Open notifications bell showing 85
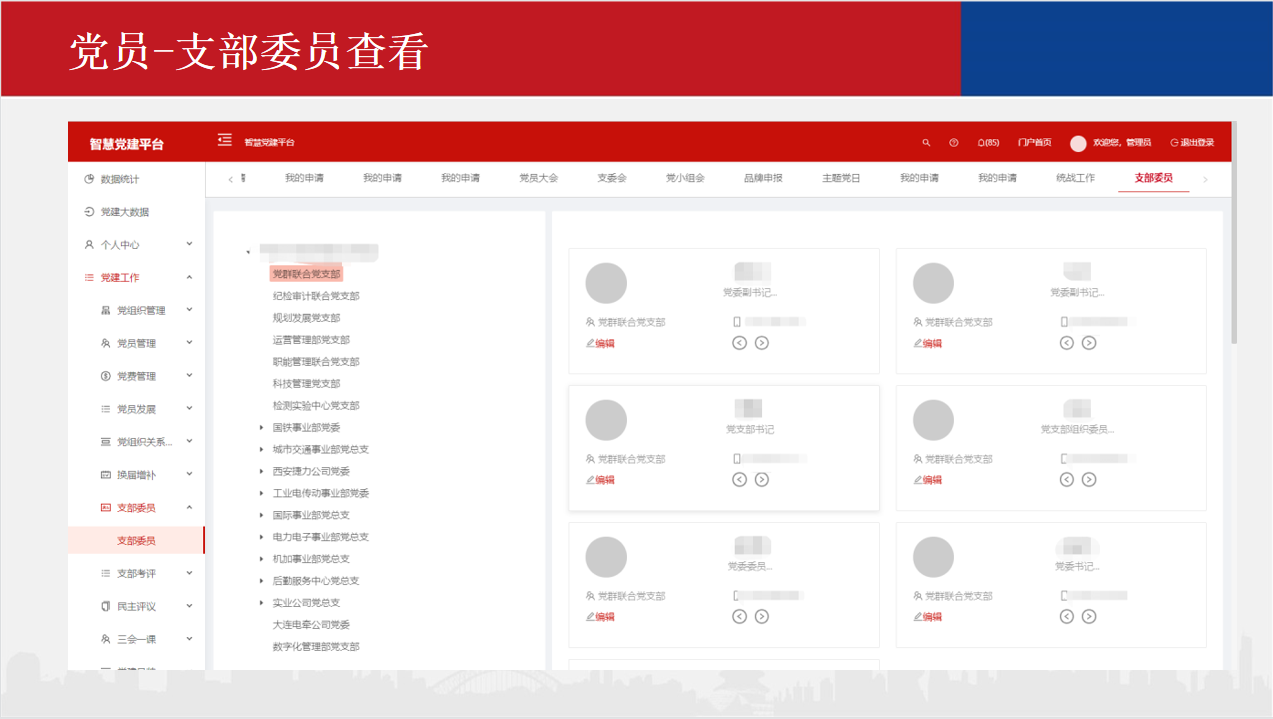The height and width of the screenshot is (719, 1273). point(987,143)
